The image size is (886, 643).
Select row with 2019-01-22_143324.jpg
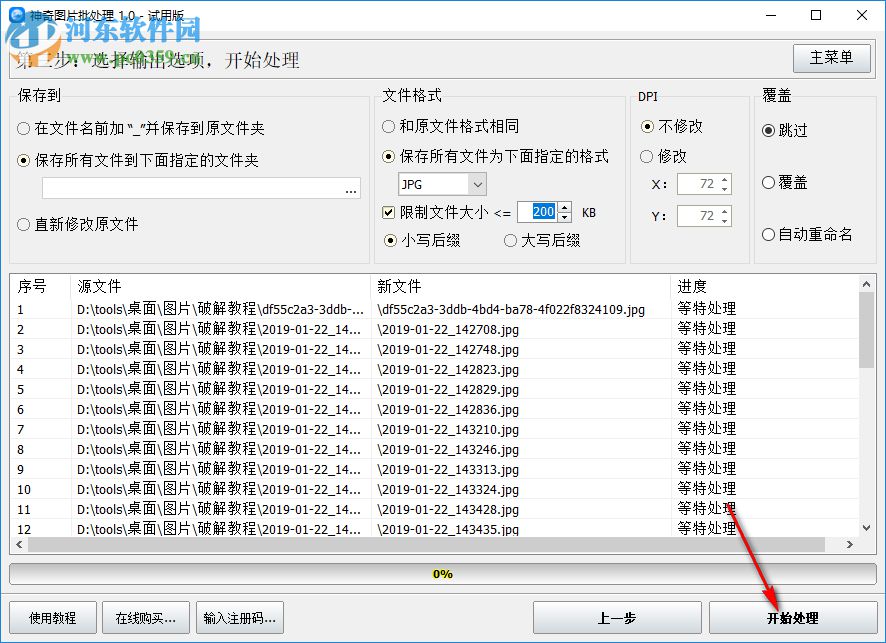click(x=434, y=489)
